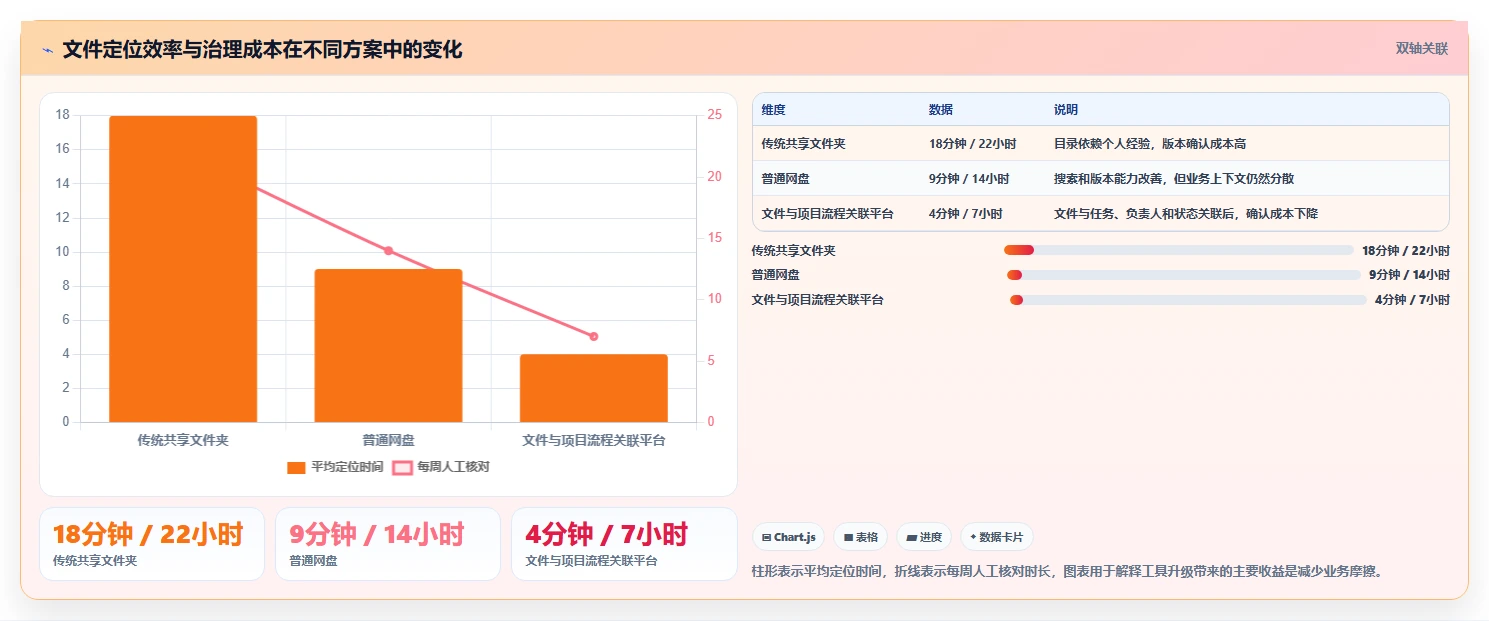Screen dimensions: 1489x621
Task: Open the 18分钟 / 22小时 data card
Action: point(152,544)
